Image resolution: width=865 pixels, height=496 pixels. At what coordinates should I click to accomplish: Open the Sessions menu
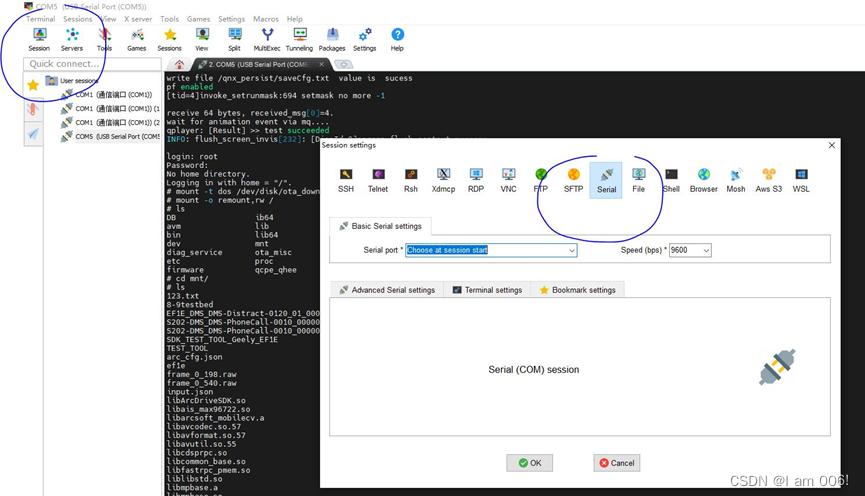[x=78, y=19]
